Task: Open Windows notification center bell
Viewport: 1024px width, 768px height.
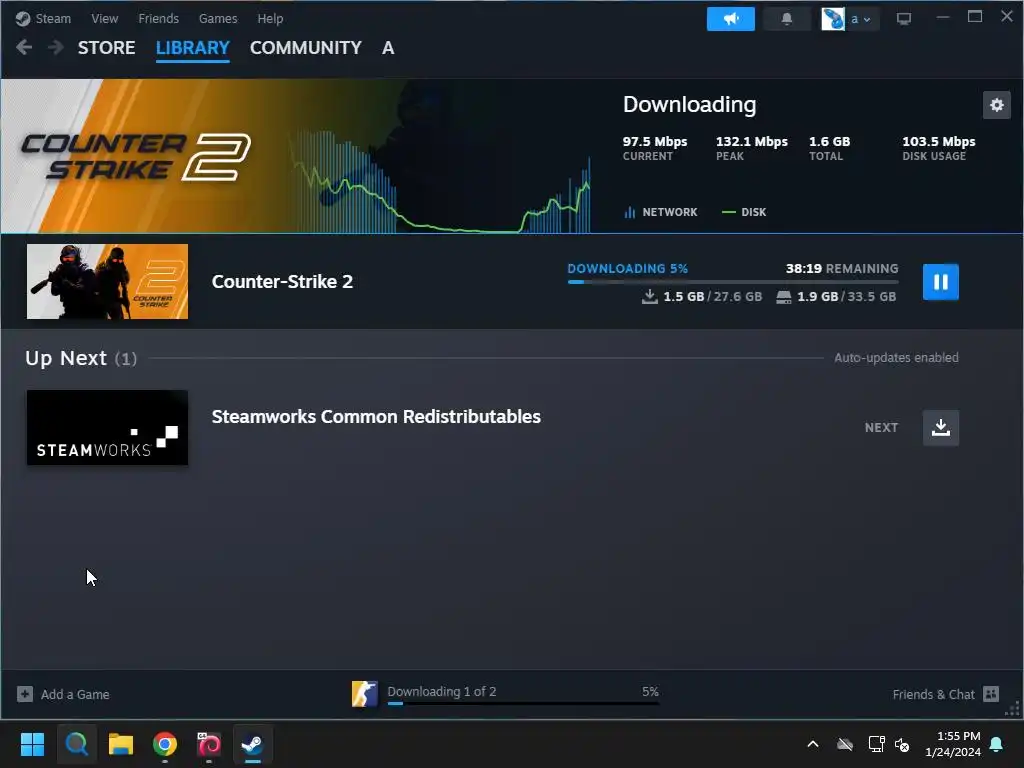Action: [997, 744]
